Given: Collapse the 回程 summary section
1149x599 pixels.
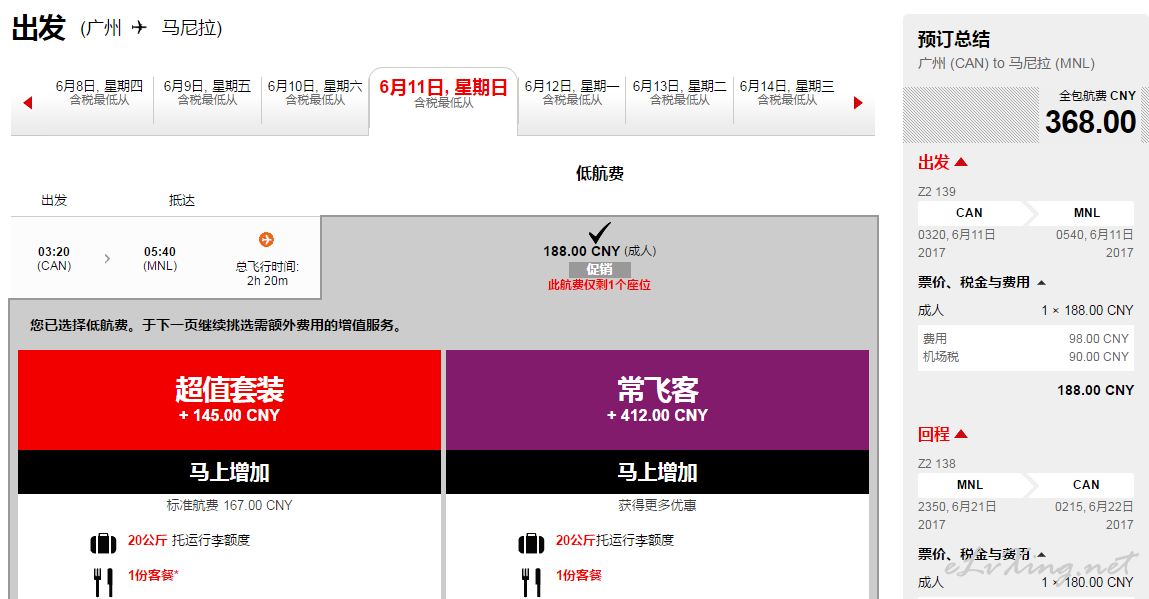Looking at the screenshot, I should point(960,434).
